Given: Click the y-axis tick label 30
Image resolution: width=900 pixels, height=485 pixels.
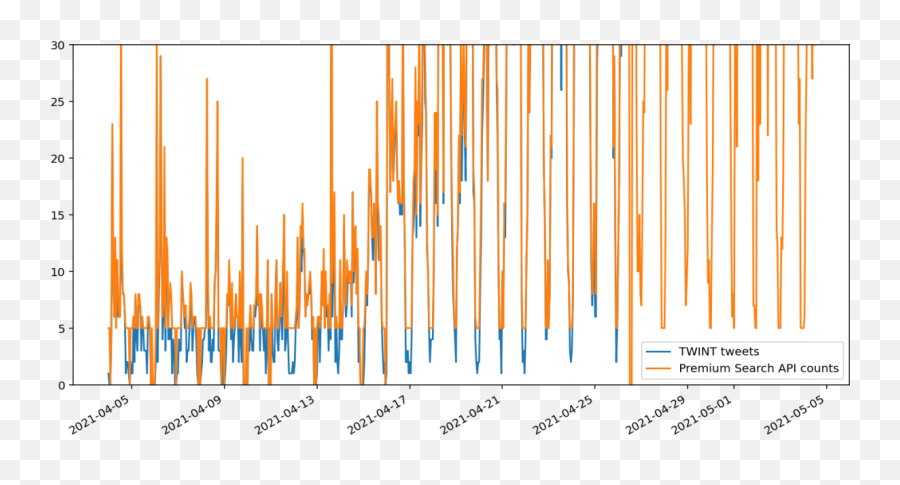Looking at the screenshot, I should point(57,45).
